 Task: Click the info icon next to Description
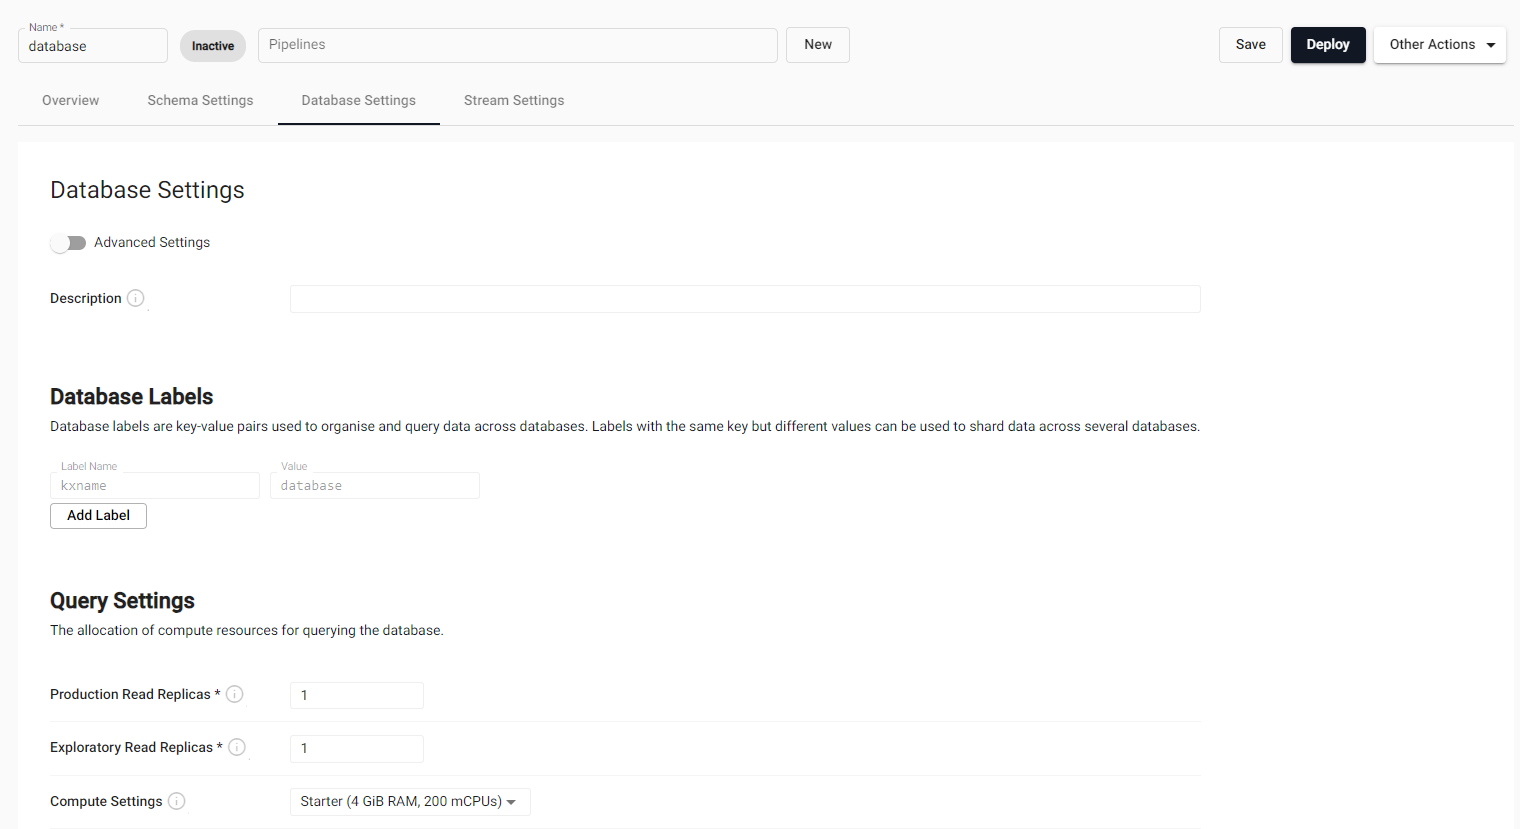click(136, 298)
